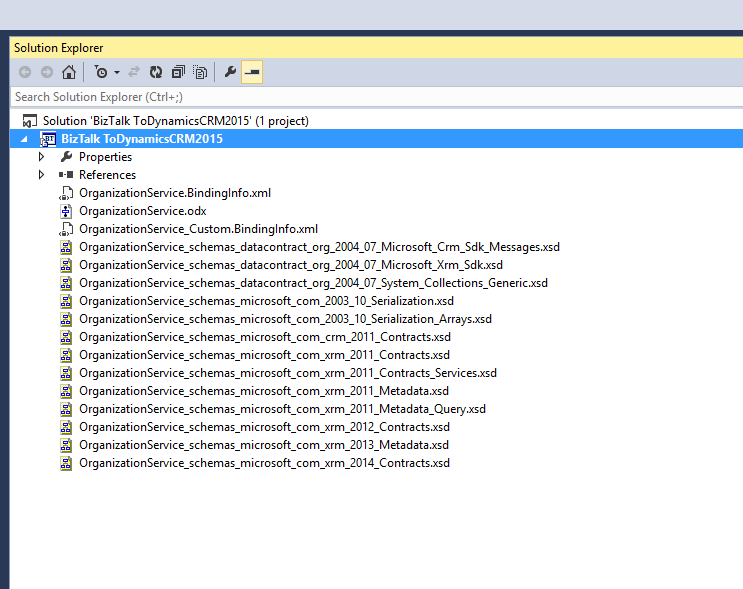Select the crm_2011_Contracts.xsd schema
This screenshot has width=743, height=589.
pos(265,337)
